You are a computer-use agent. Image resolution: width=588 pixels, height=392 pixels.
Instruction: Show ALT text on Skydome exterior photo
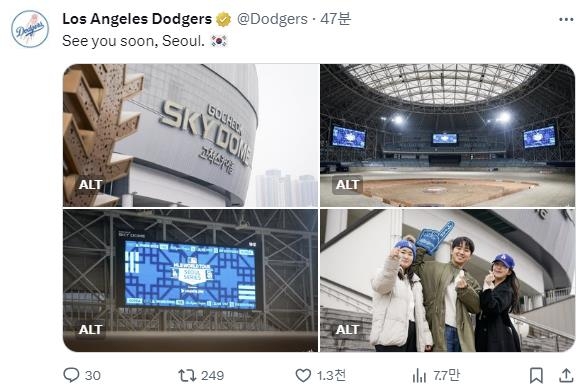click(90, 185)
